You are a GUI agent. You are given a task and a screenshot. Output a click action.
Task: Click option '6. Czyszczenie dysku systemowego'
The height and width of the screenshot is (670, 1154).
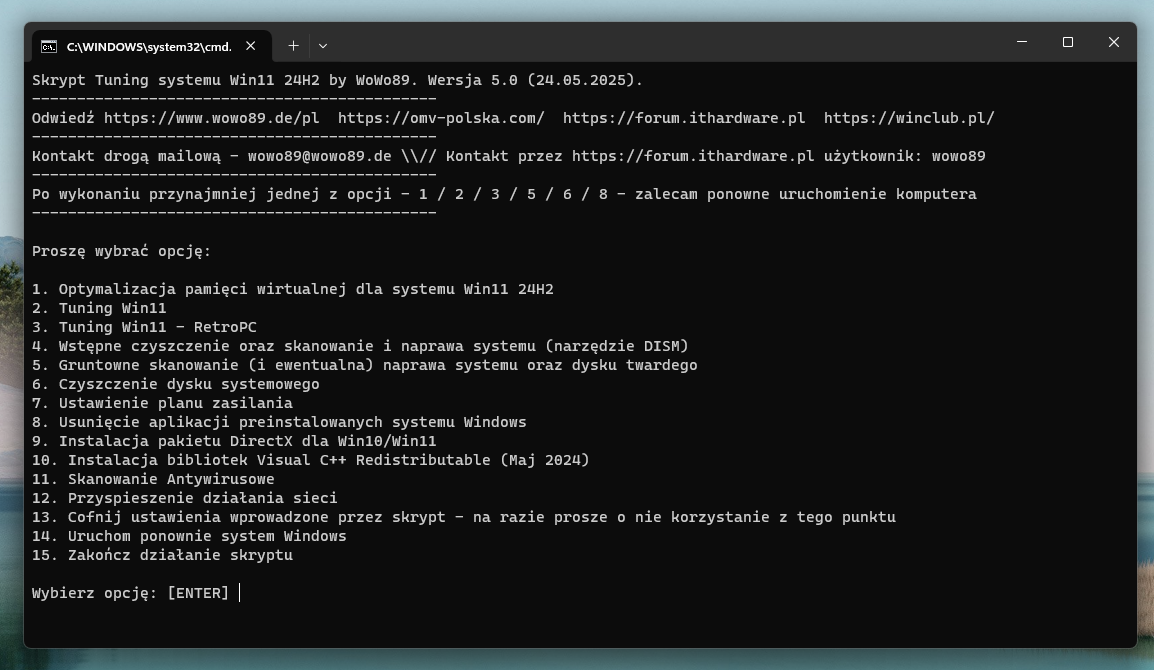click(176, 384)
